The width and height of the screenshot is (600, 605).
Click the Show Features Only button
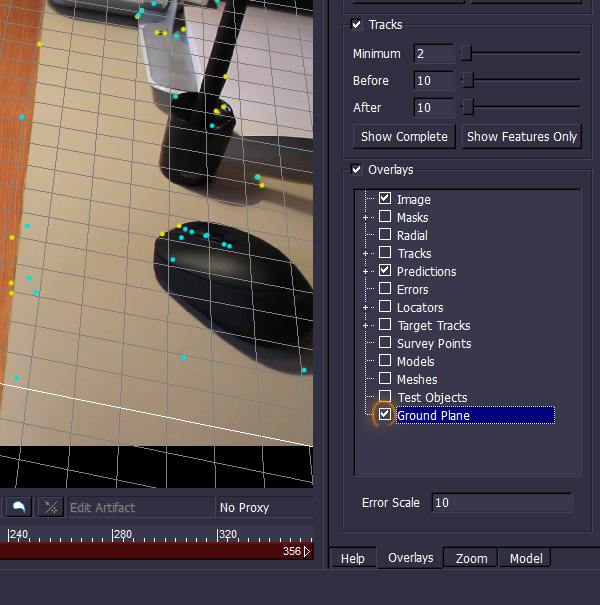click(x=522, y=137)
